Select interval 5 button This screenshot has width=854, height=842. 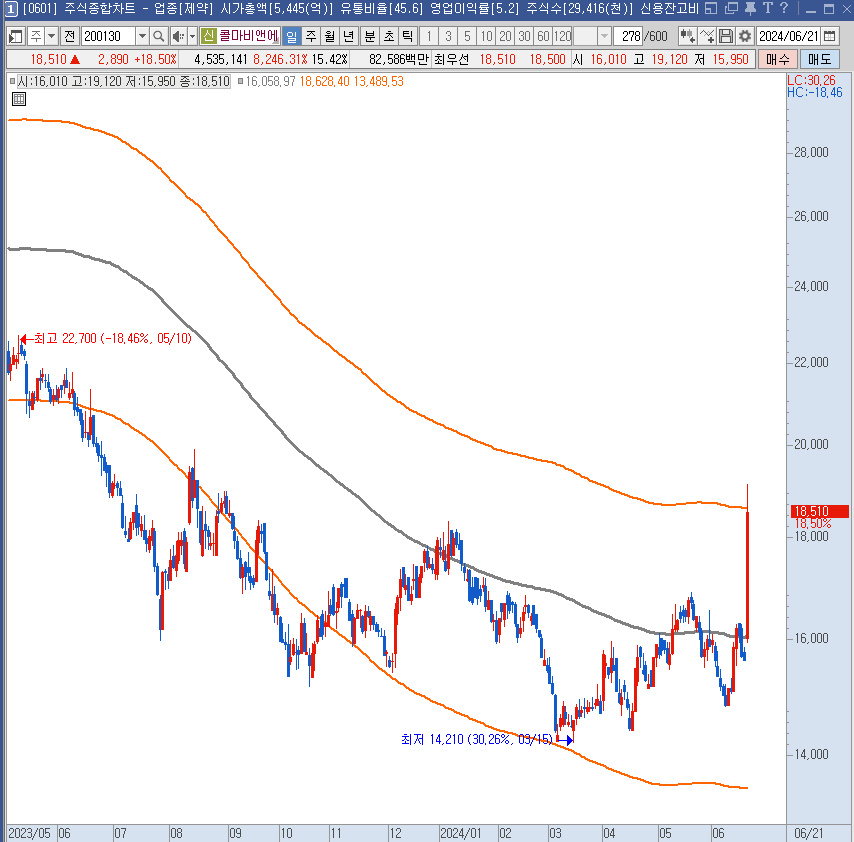(467, 36)
